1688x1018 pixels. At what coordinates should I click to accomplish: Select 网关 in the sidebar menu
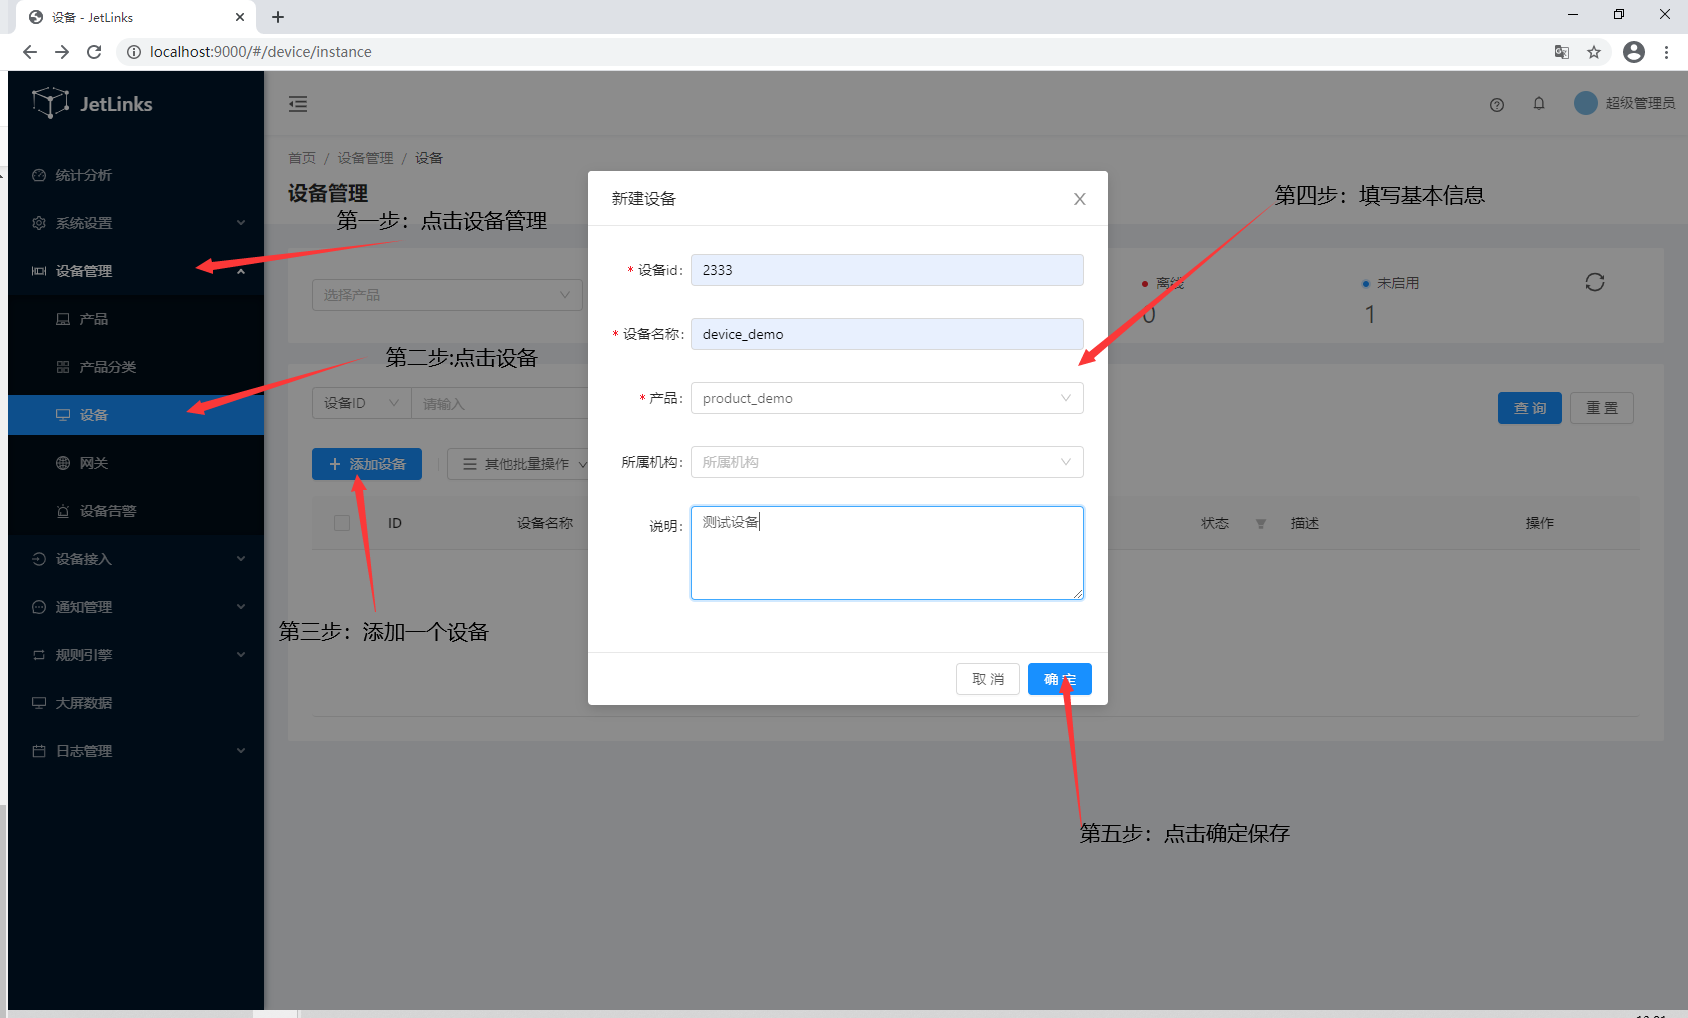94,463
